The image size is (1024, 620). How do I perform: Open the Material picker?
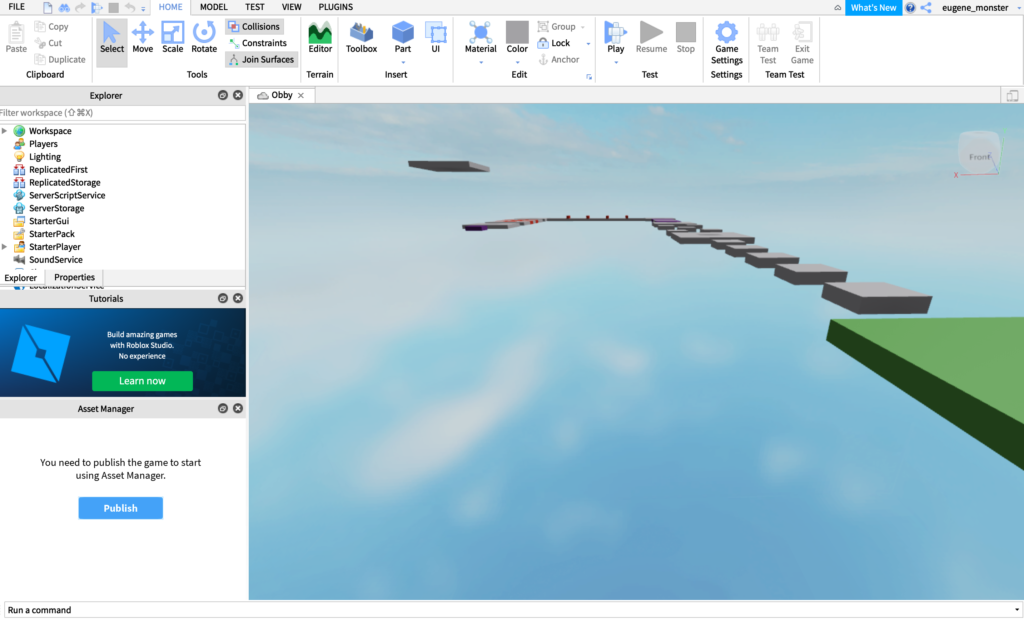(481, 37)
